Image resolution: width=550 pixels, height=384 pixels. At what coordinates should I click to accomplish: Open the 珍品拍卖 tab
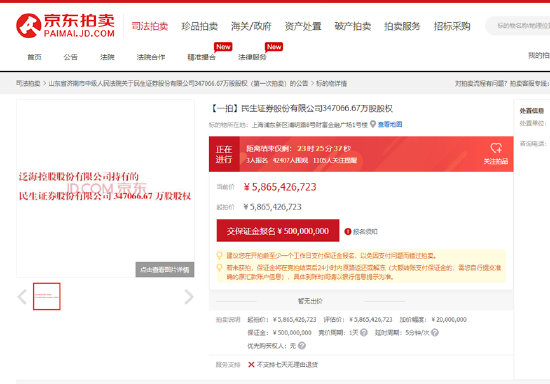tap(200, 26)
